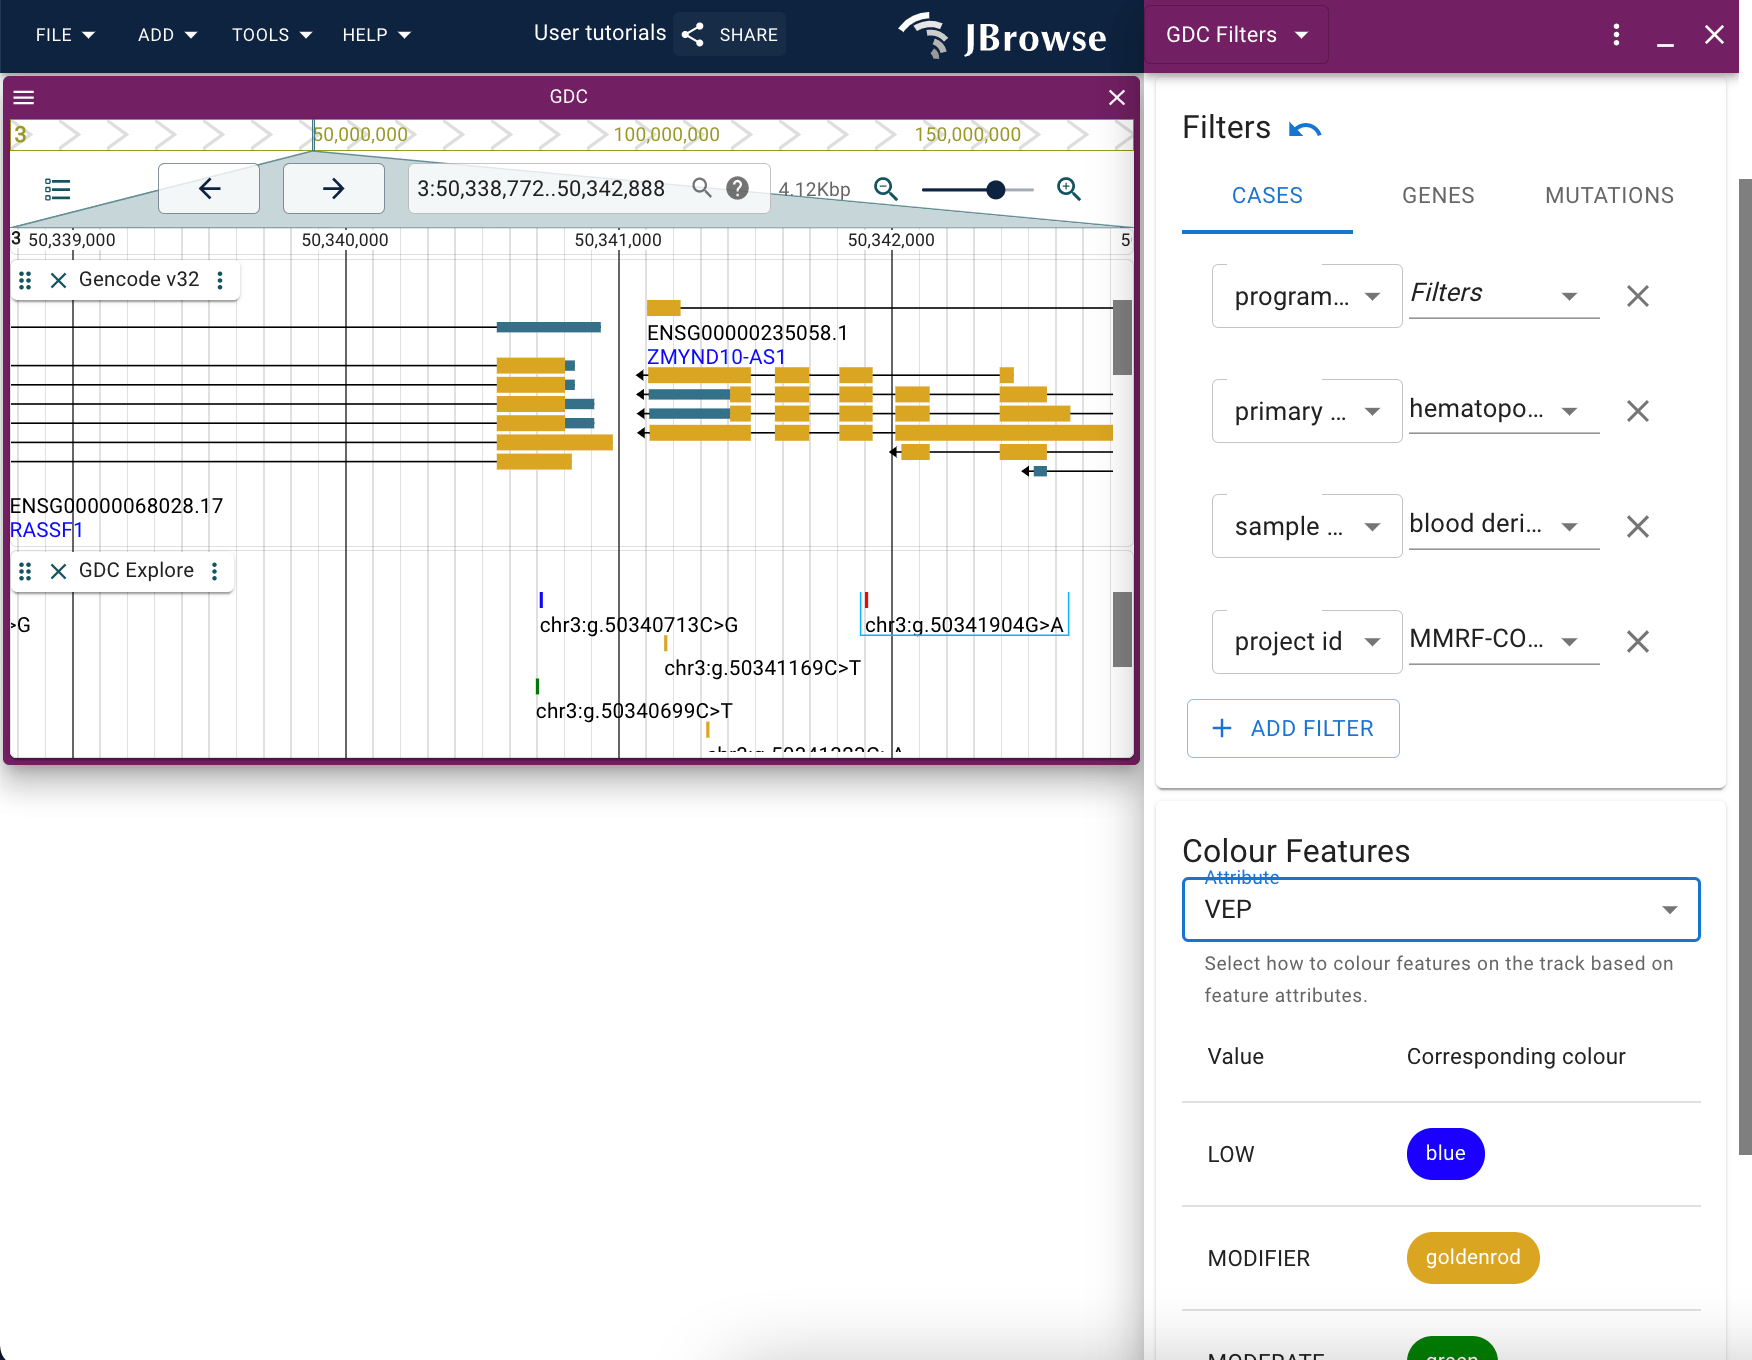This screenshot has width=1752, height=1360.
Task: Switch to the MUTATIONS tab
Action: pos(1609,196)
